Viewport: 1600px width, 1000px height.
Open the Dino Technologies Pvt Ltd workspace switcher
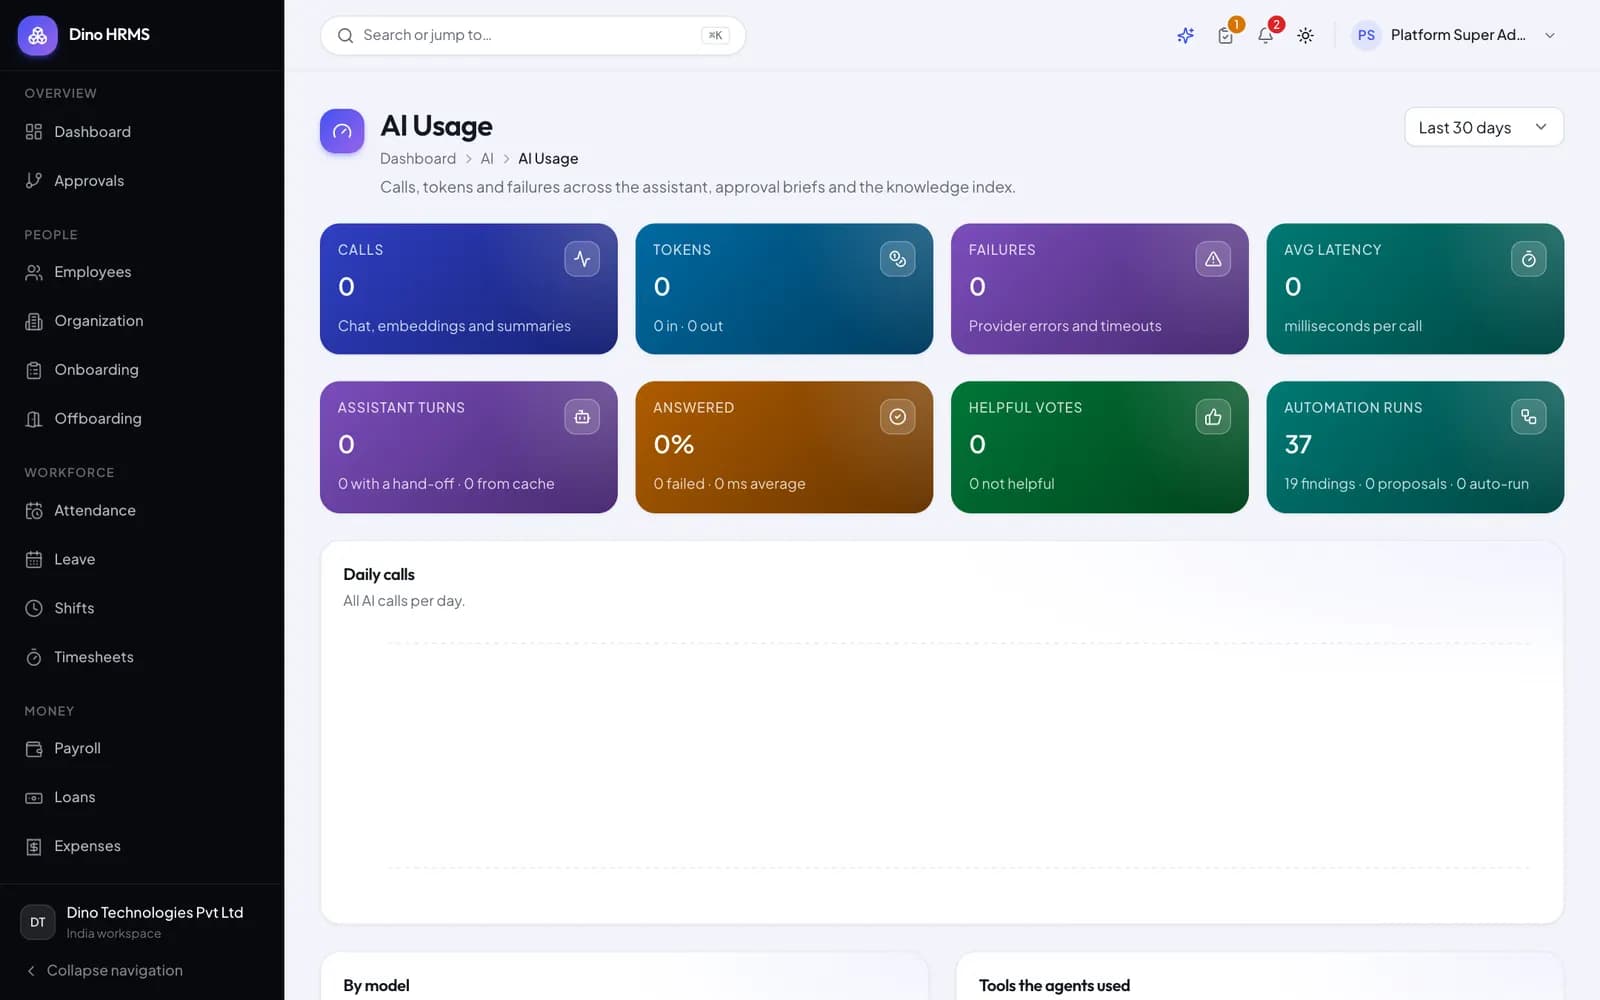point(142,921)
